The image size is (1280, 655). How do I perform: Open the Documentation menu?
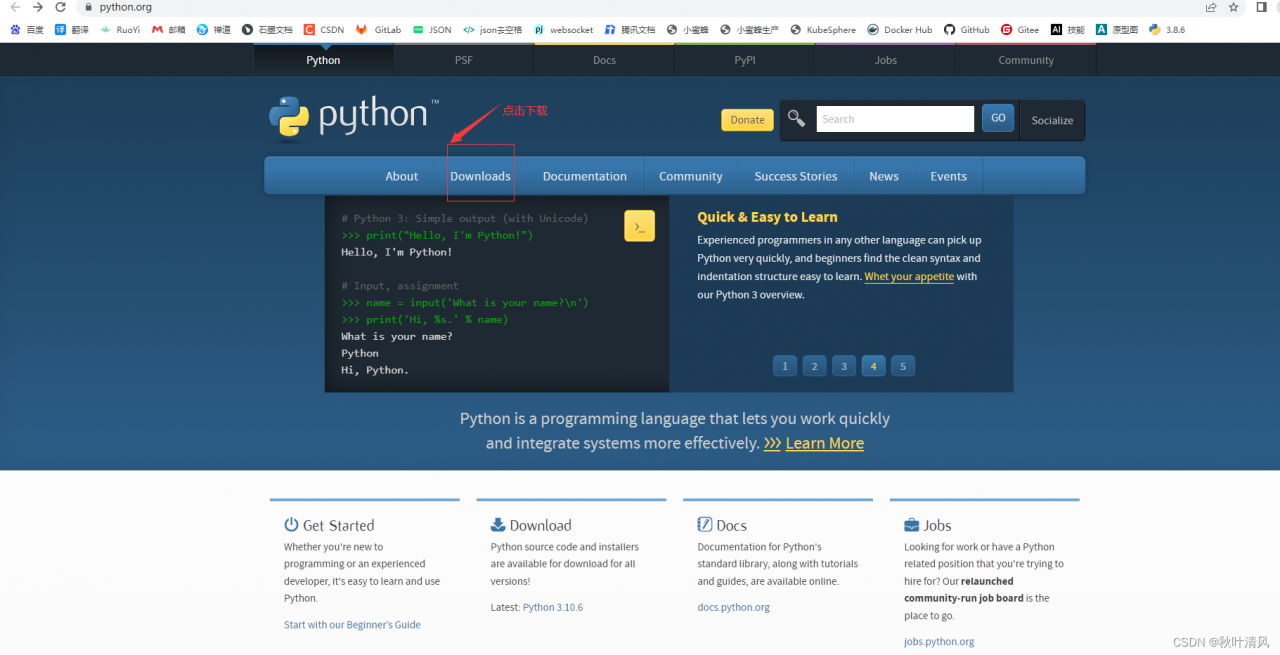[x=585, y=176]
